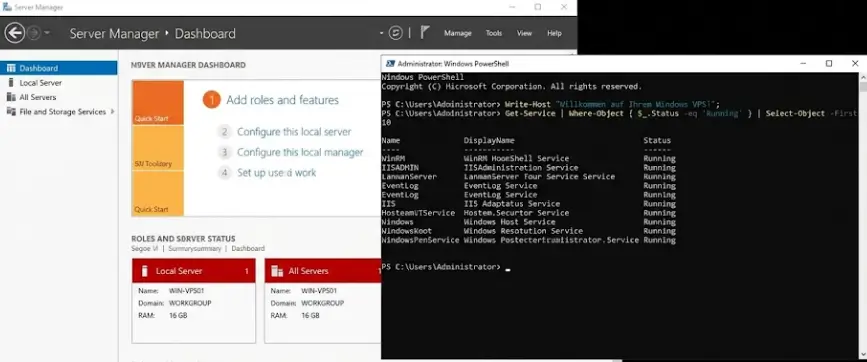
Task: Click 16 GB RAM value in Local Server tile
Action: tap(178, 316)
